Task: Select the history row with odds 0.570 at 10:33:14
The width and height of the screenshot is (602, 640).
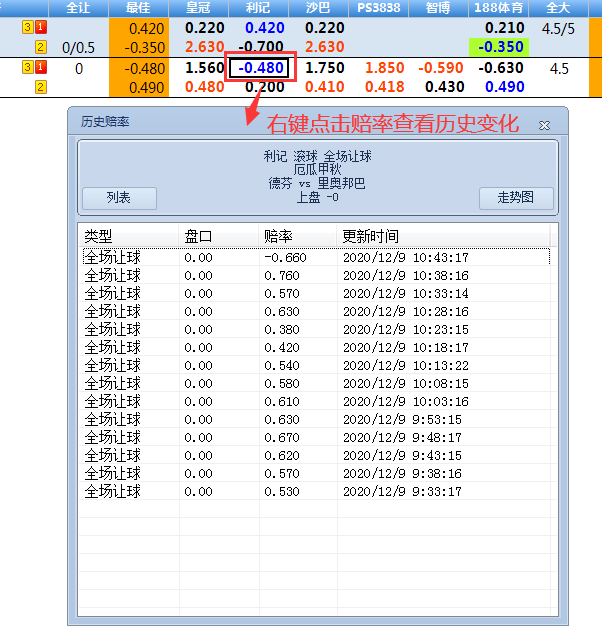Action: coord(316,293)
